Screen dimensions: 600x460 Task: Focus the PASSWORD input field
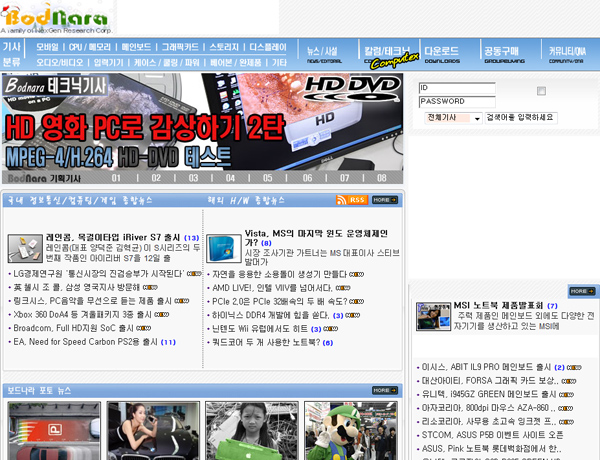457,102
